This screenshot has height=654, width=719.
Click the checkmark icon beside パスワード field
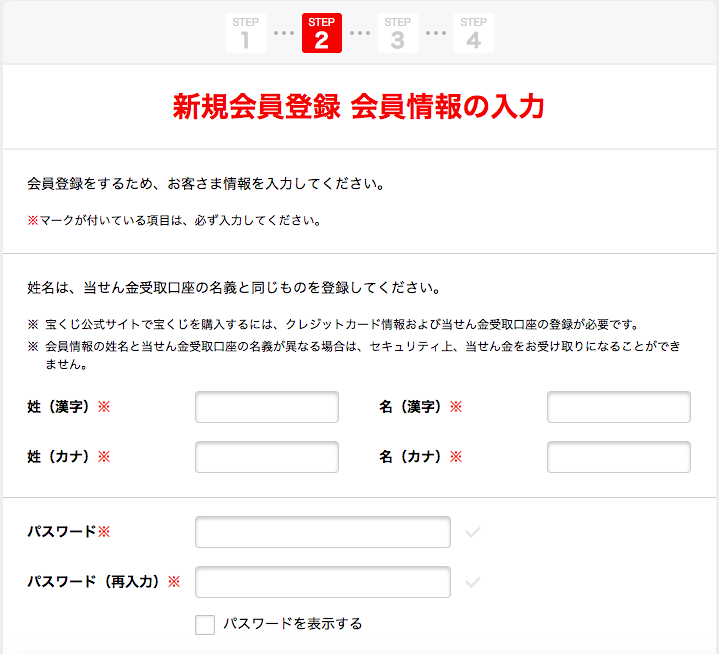click(473, 532)
